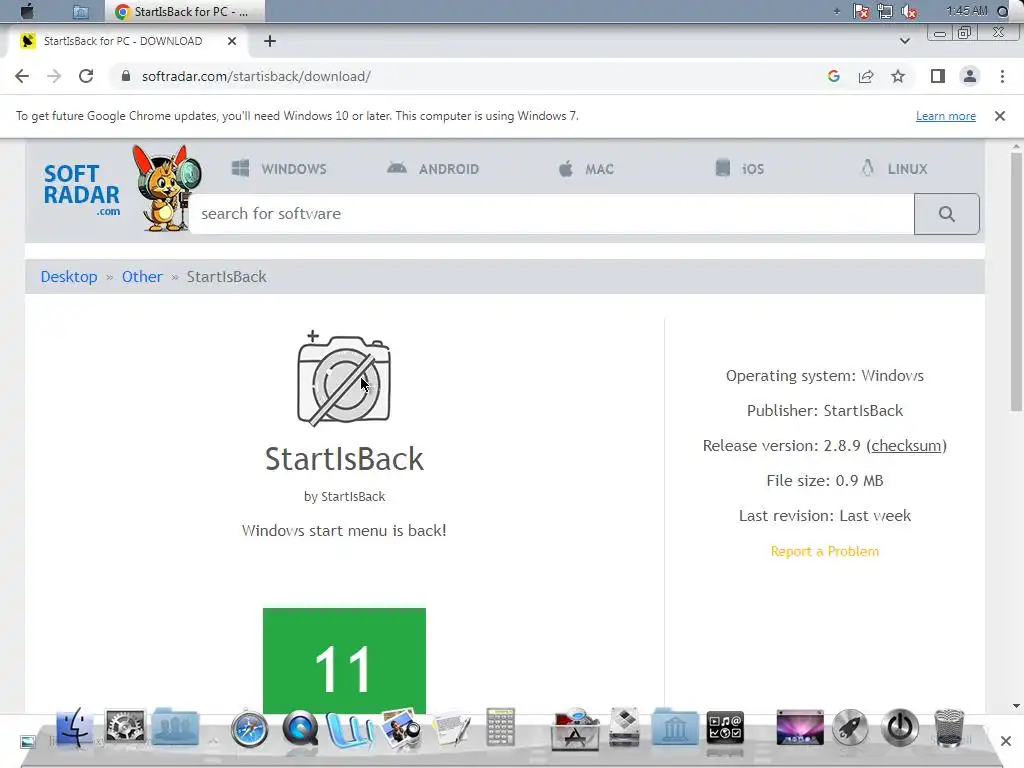Image resolution: width=1024 pixels, height=768 pixels.
Task: Share this page via share icon
Action: point(866,76)
